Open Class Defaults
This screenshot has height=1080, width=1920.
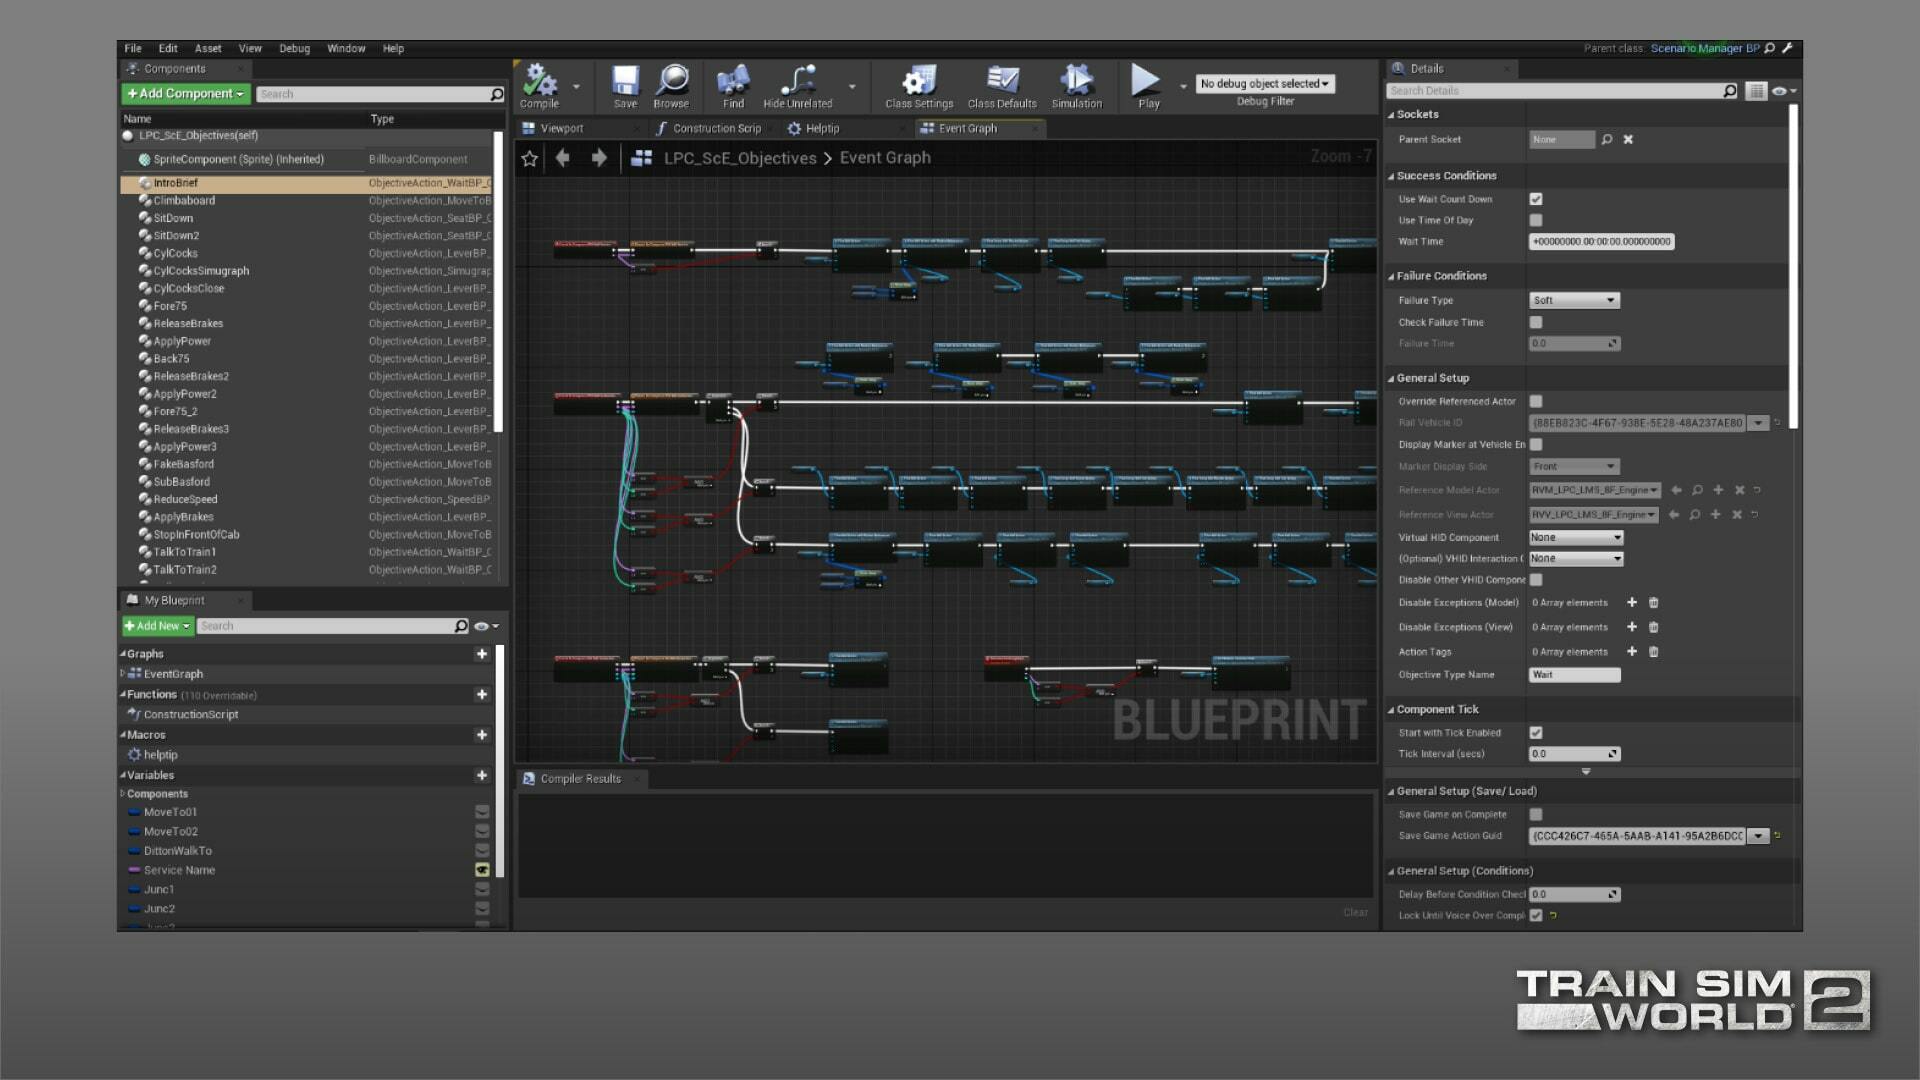[x=1002, y=82]
